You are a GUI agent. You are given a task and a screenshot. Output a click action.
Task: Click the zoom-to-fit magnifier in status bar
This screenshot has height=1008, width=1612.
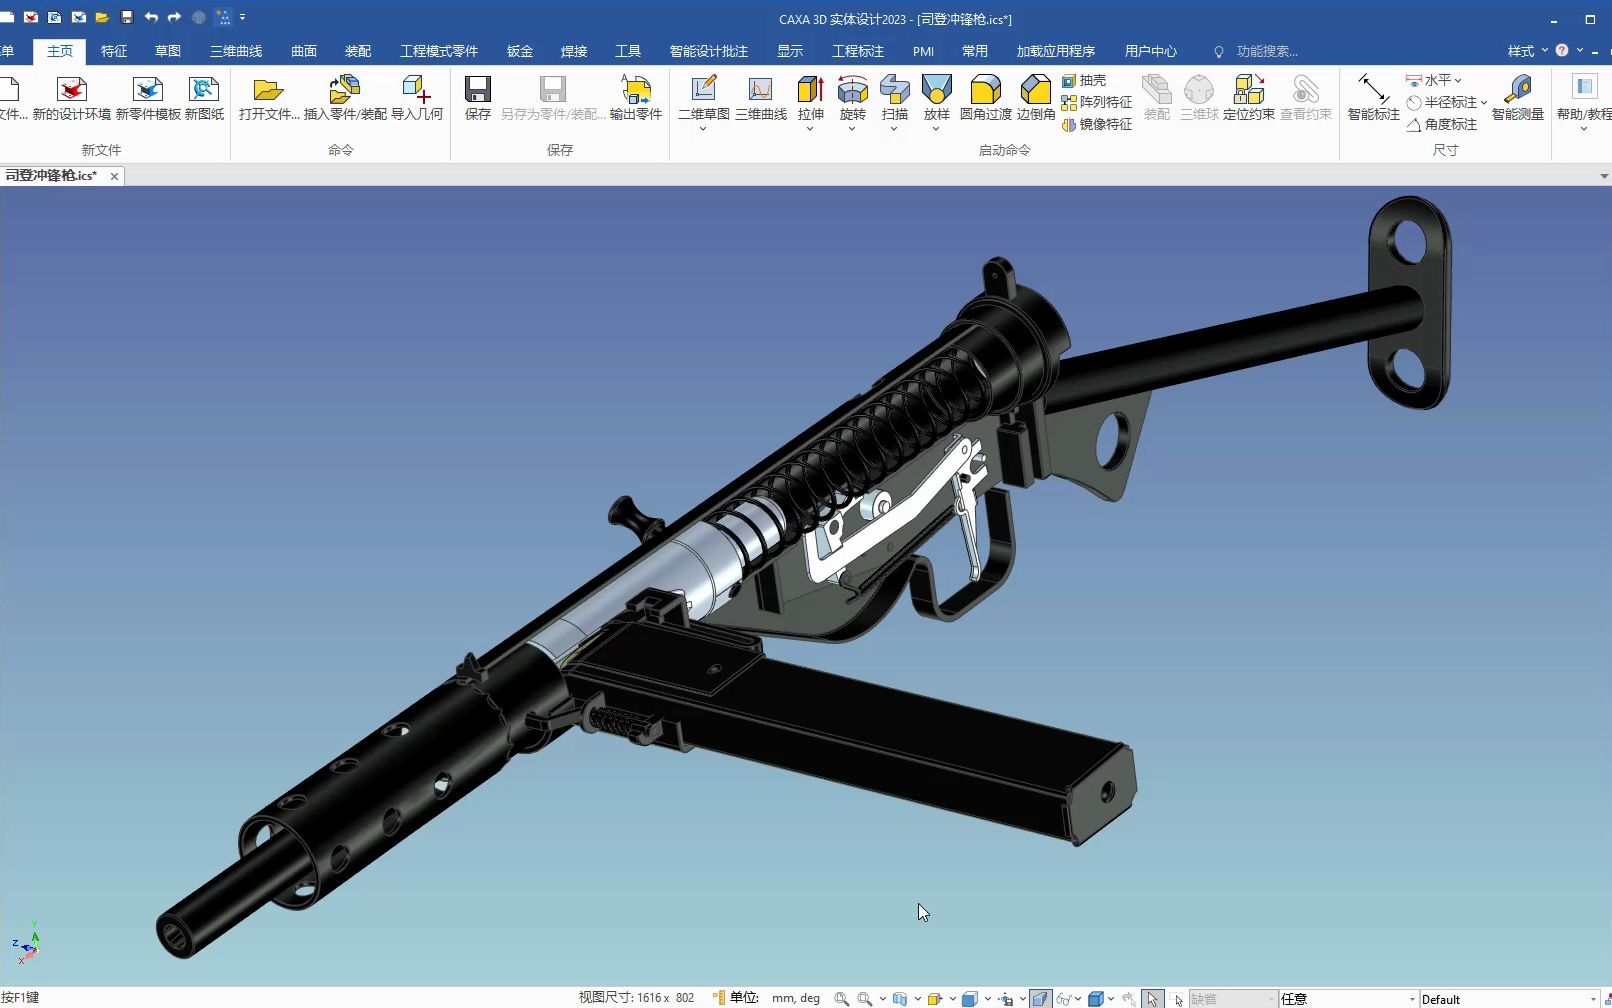(x=842, y=998)
